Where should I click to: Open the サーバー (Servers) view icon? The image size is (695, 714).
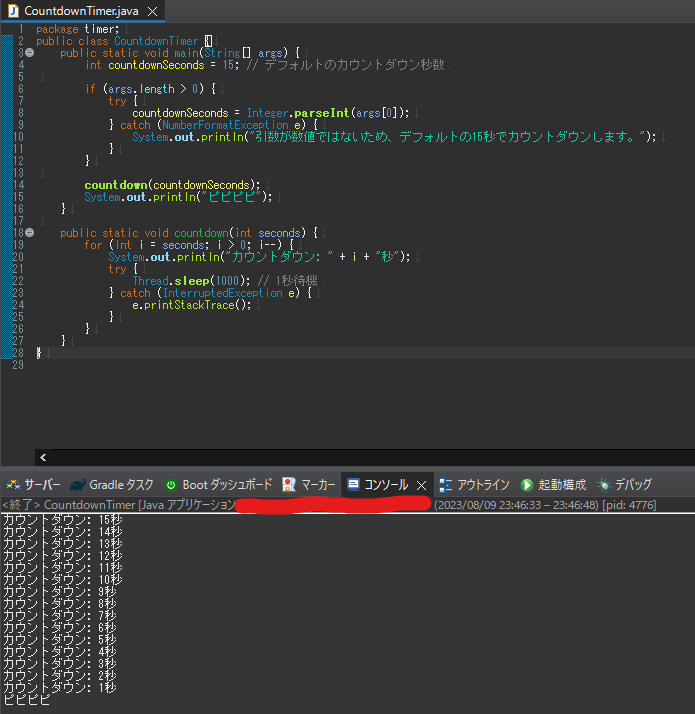pos(13,485)
